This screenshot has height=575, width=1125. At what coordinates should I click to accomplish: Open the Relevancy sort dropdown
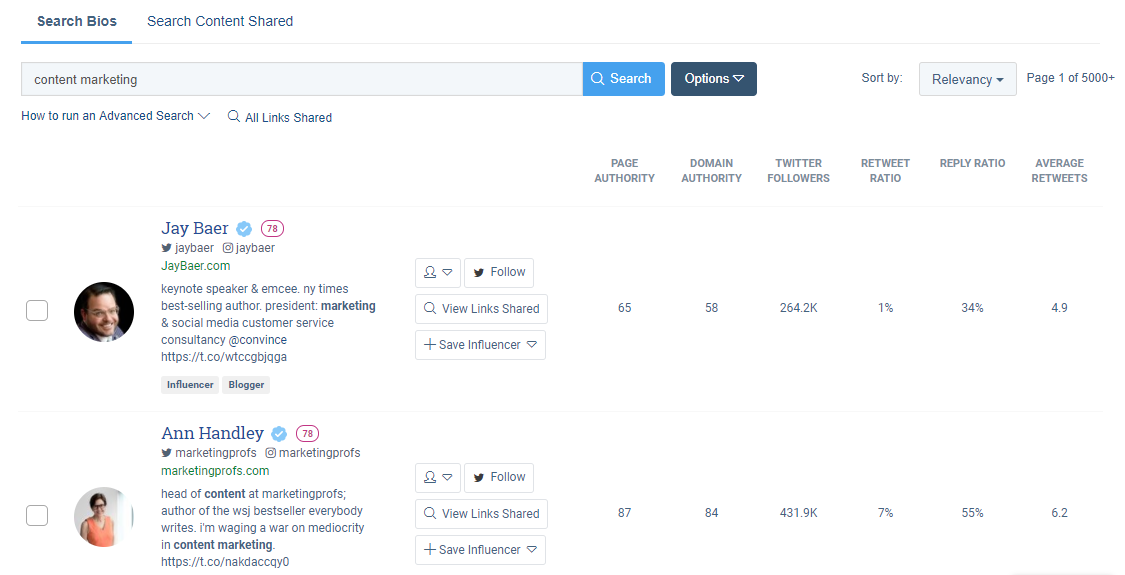pos(967,79)
